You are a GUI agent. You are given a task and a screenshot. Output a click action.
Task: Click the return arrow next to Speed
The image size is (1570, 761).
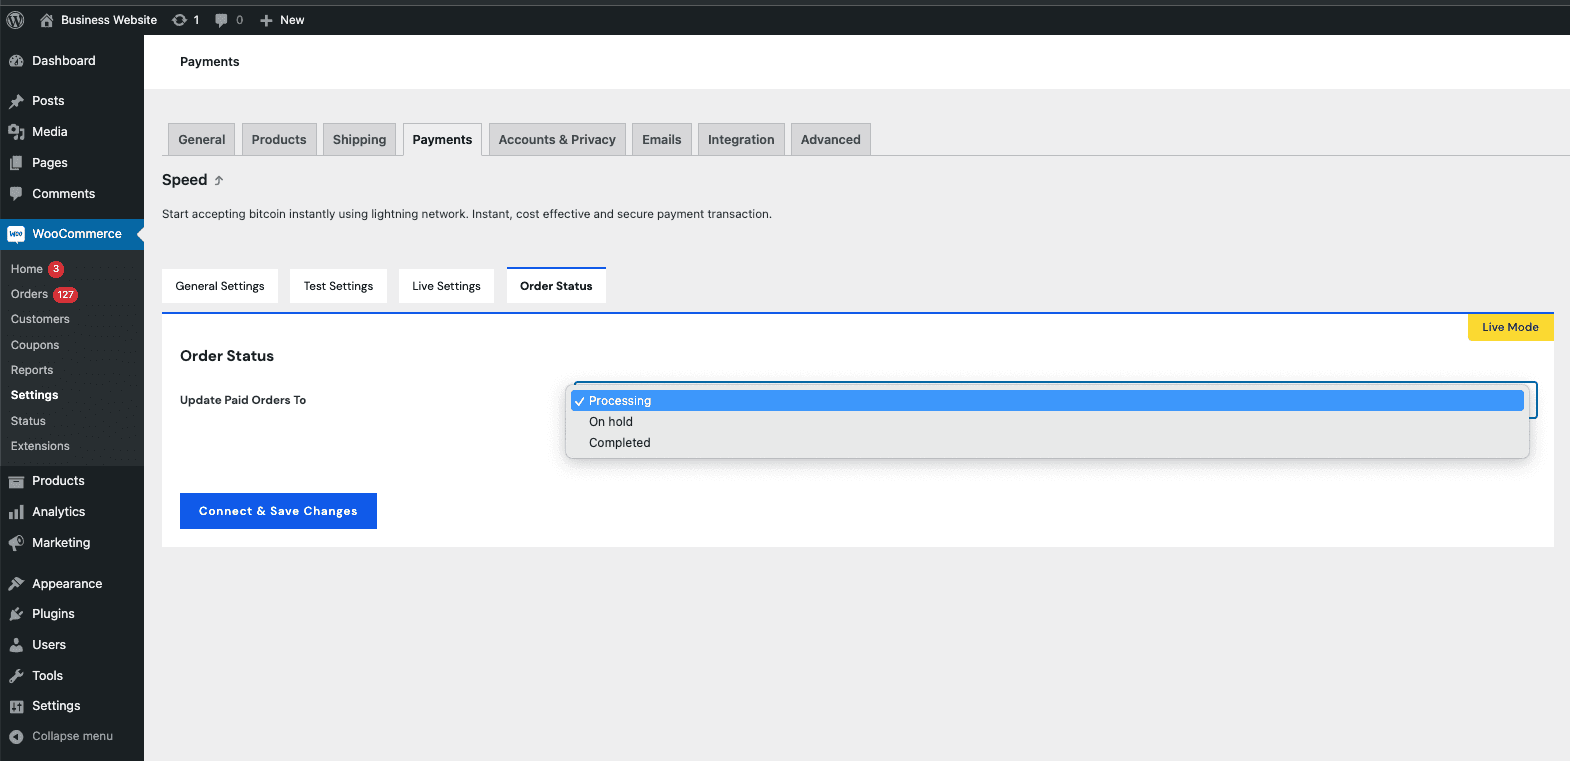pyautogui.click(x=218, y=181)
